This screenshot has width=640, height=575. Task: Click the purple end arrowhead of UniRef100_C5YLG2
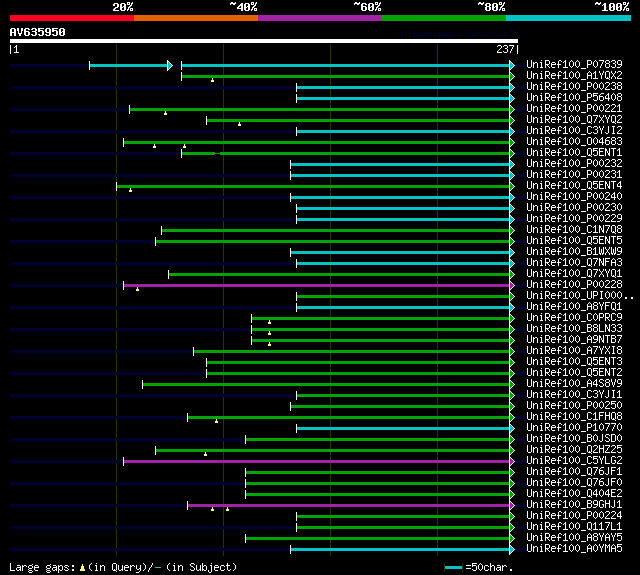tap(512, 461)
